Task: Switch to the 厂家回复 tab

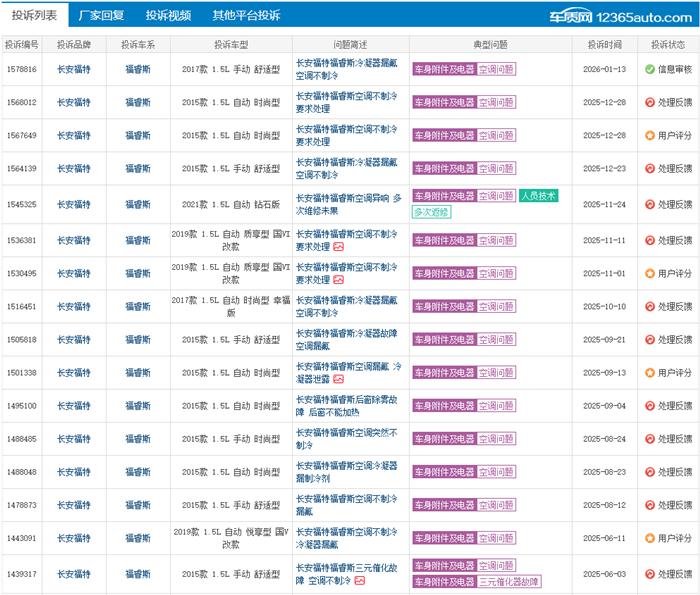Action: (101, 16)
